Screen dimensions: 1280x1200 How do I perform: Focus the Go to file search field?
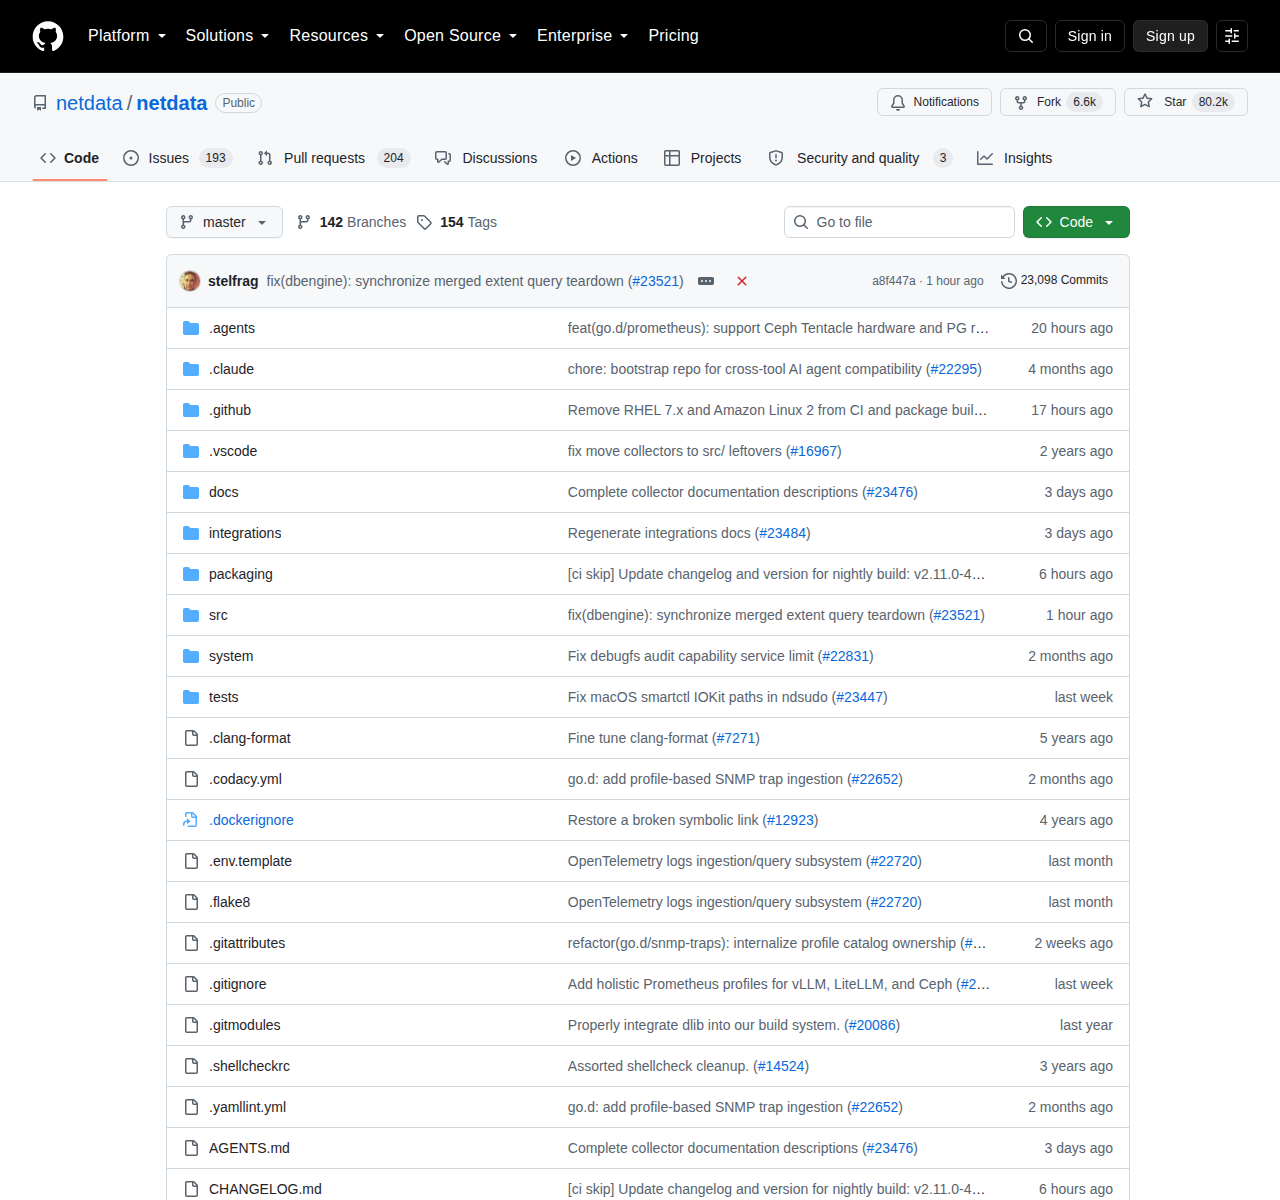point(899,222)
